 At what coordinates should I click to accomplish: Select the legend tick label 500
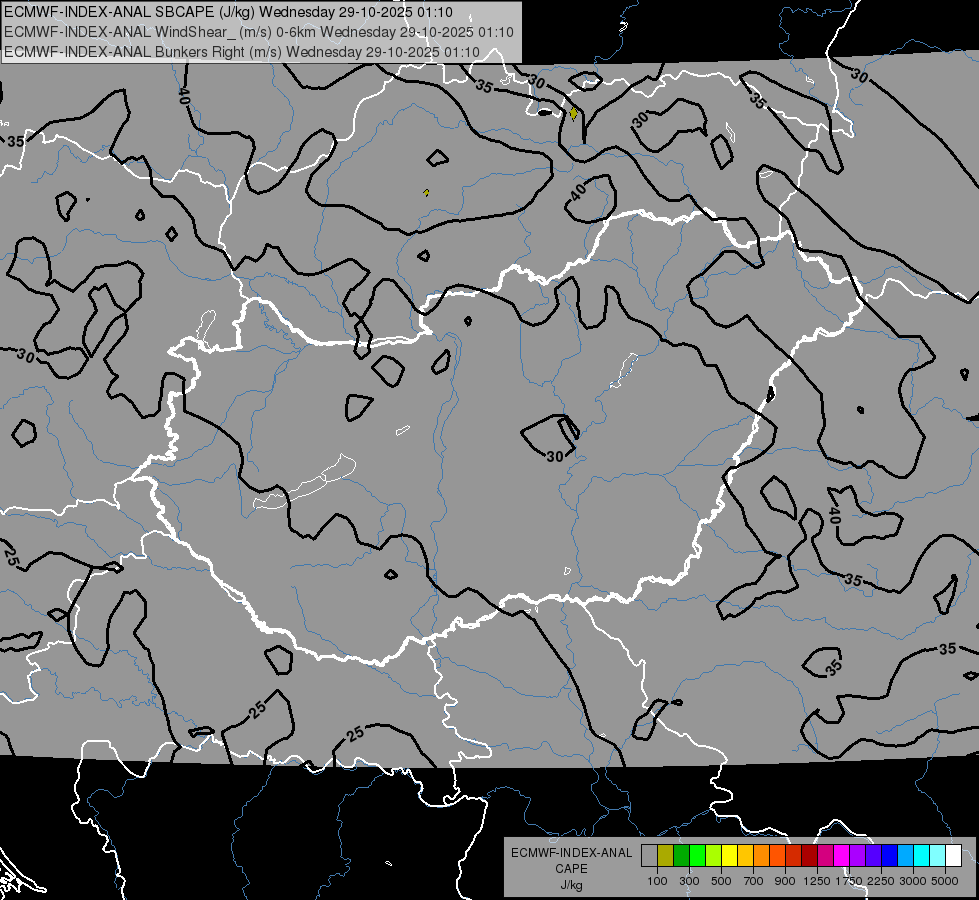[x=721, y=881]
